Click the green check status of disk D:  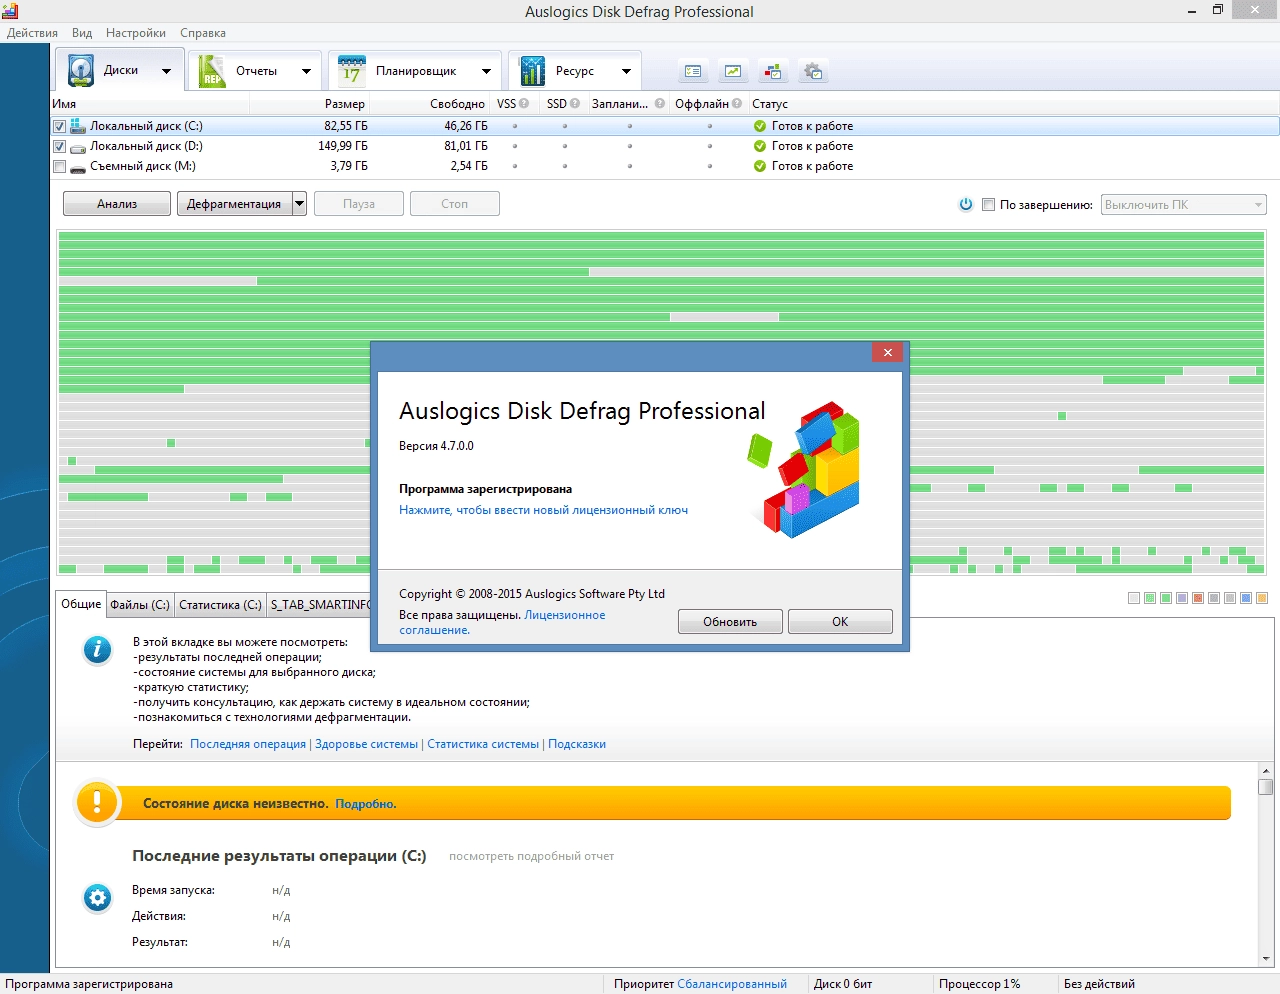click(760, 146)
